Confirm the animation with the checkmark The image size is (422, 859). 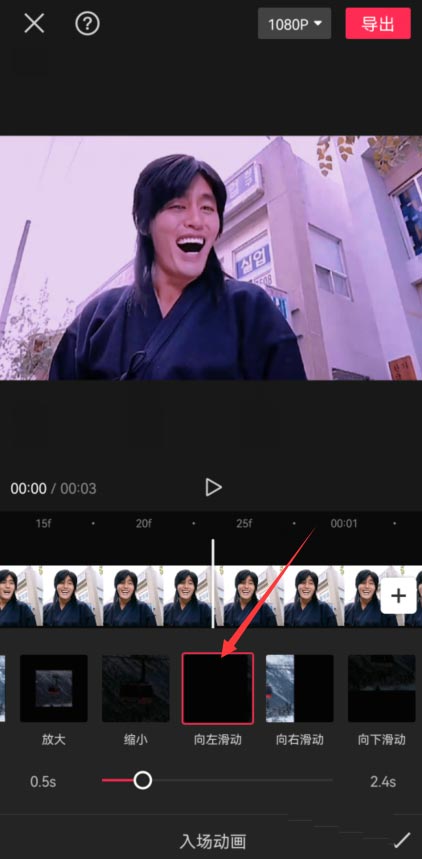402,839
